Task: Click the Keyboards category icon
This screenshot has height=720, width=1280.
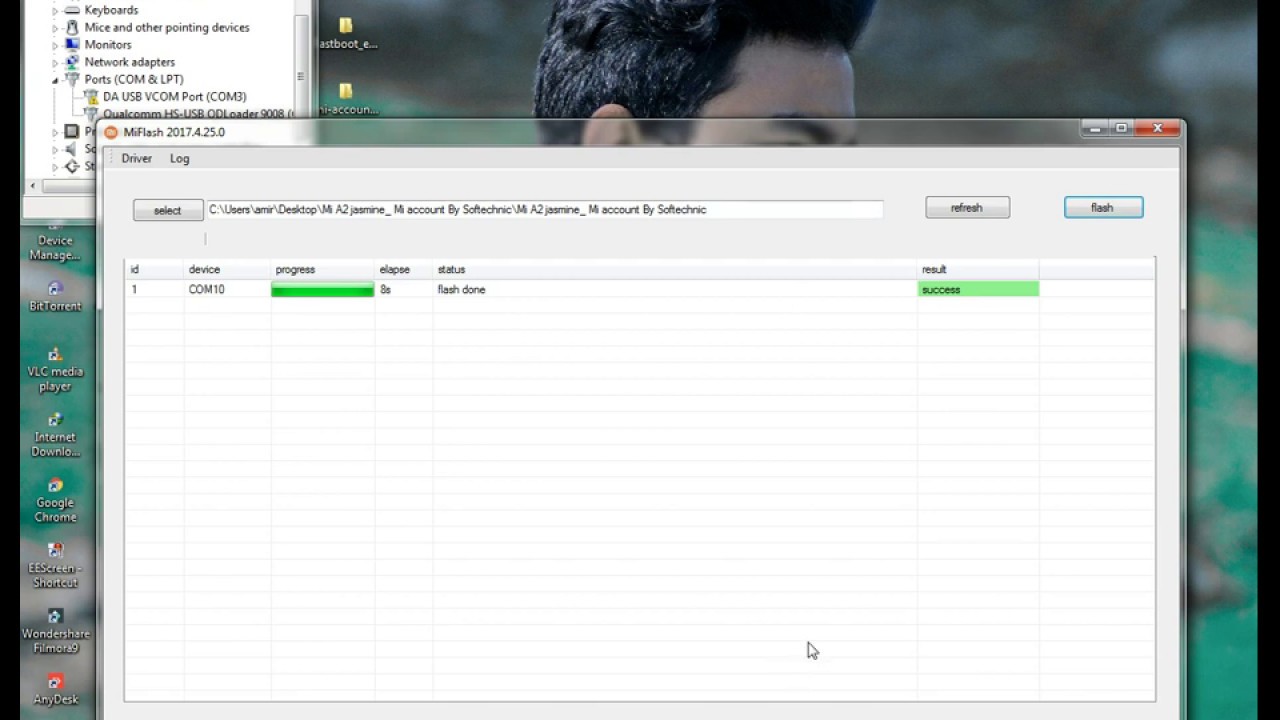Action: click(x=72, y=10)
